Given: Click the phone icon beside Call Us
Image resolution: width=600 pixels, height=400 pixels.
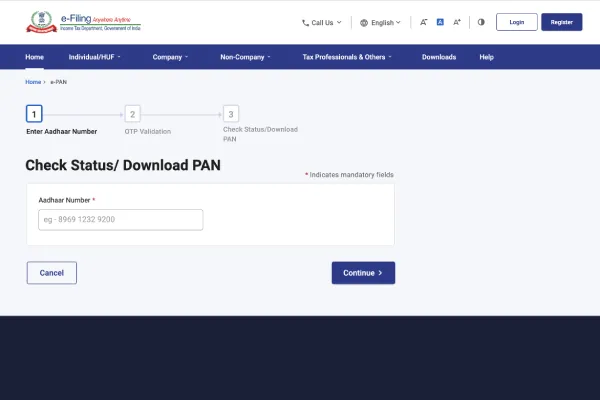Looking at the screenshot, I should [305, 22].
